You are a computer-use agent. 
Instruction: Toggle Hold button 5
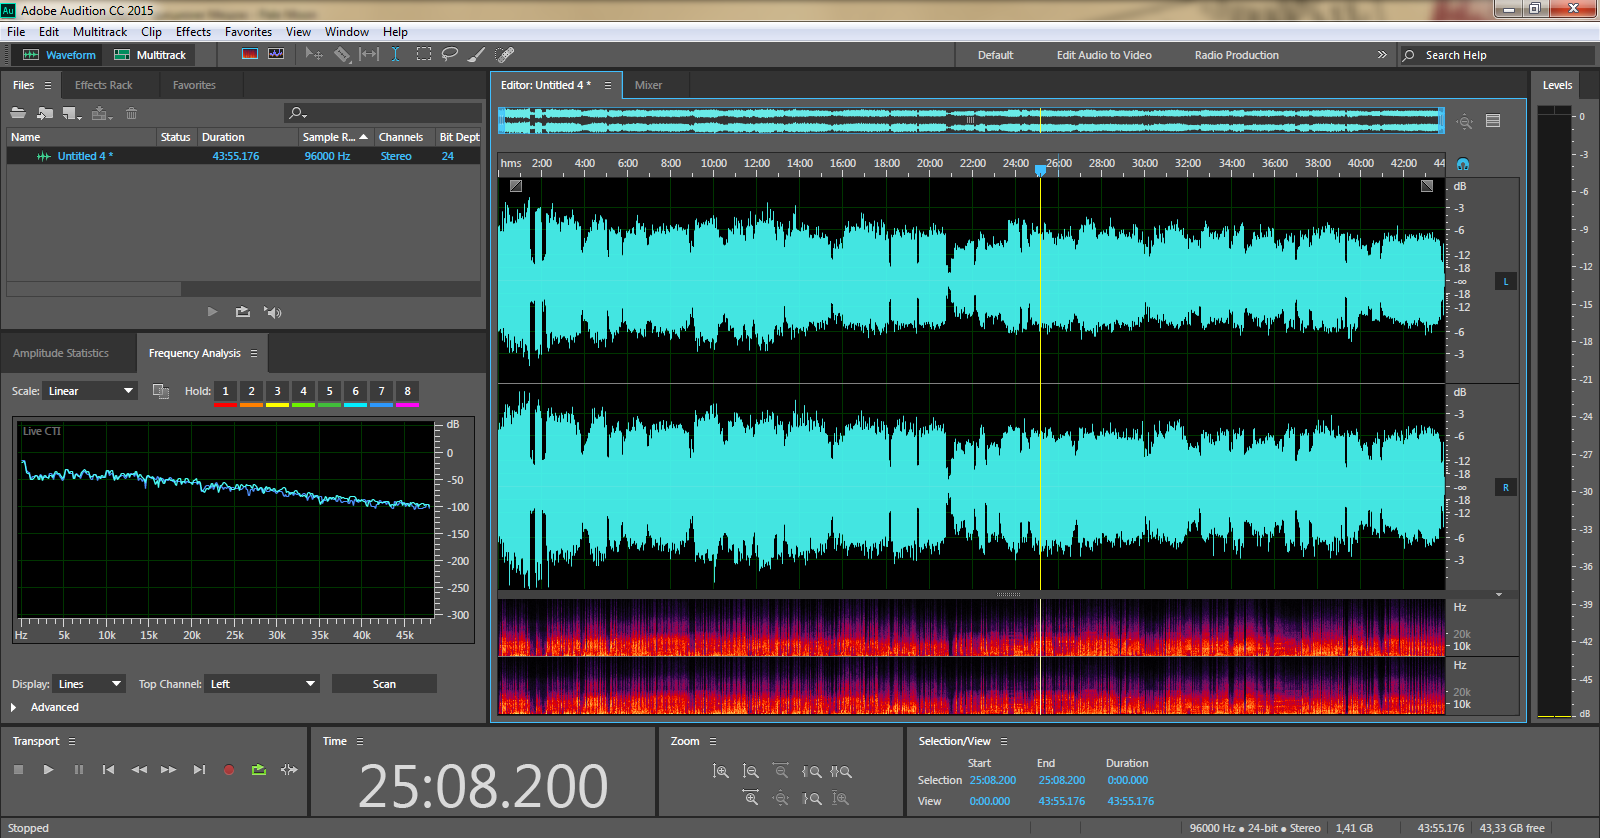329,392
